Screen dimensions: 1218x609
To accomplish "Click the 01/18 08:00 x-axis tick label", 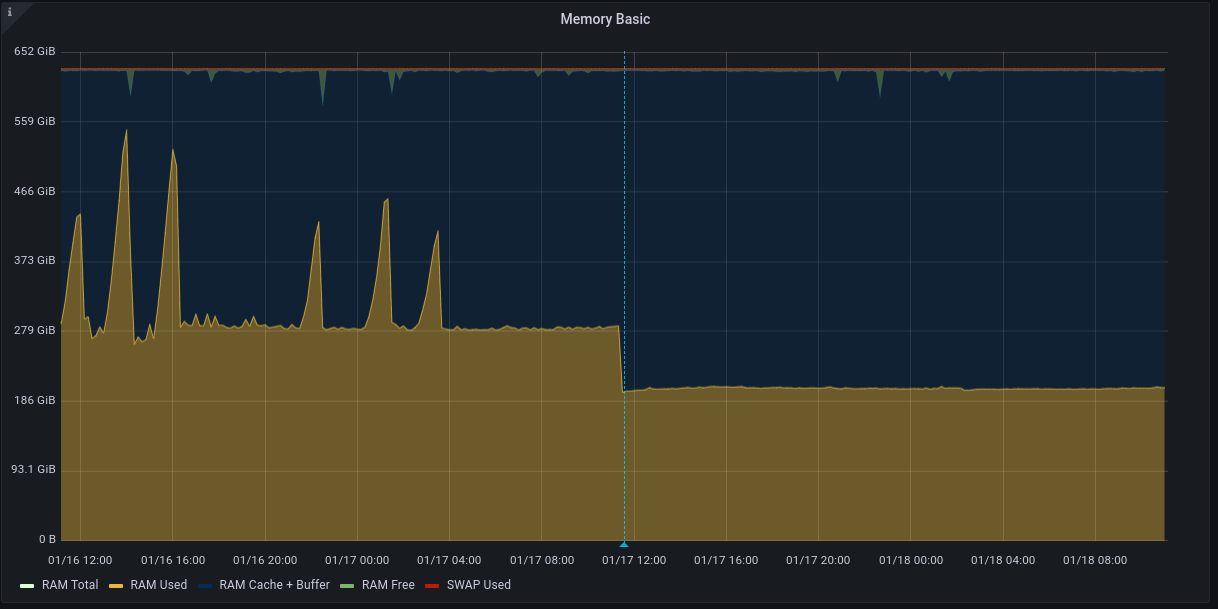I will [1095, 560].
